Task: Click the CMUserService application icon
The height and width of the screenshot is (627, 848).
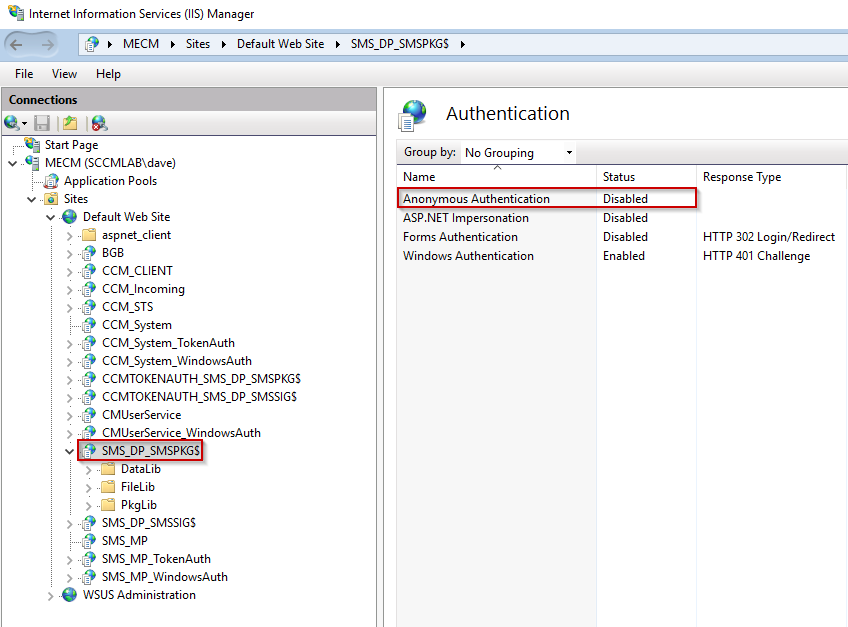Action: pyautogui.click(x=88, y=415)
